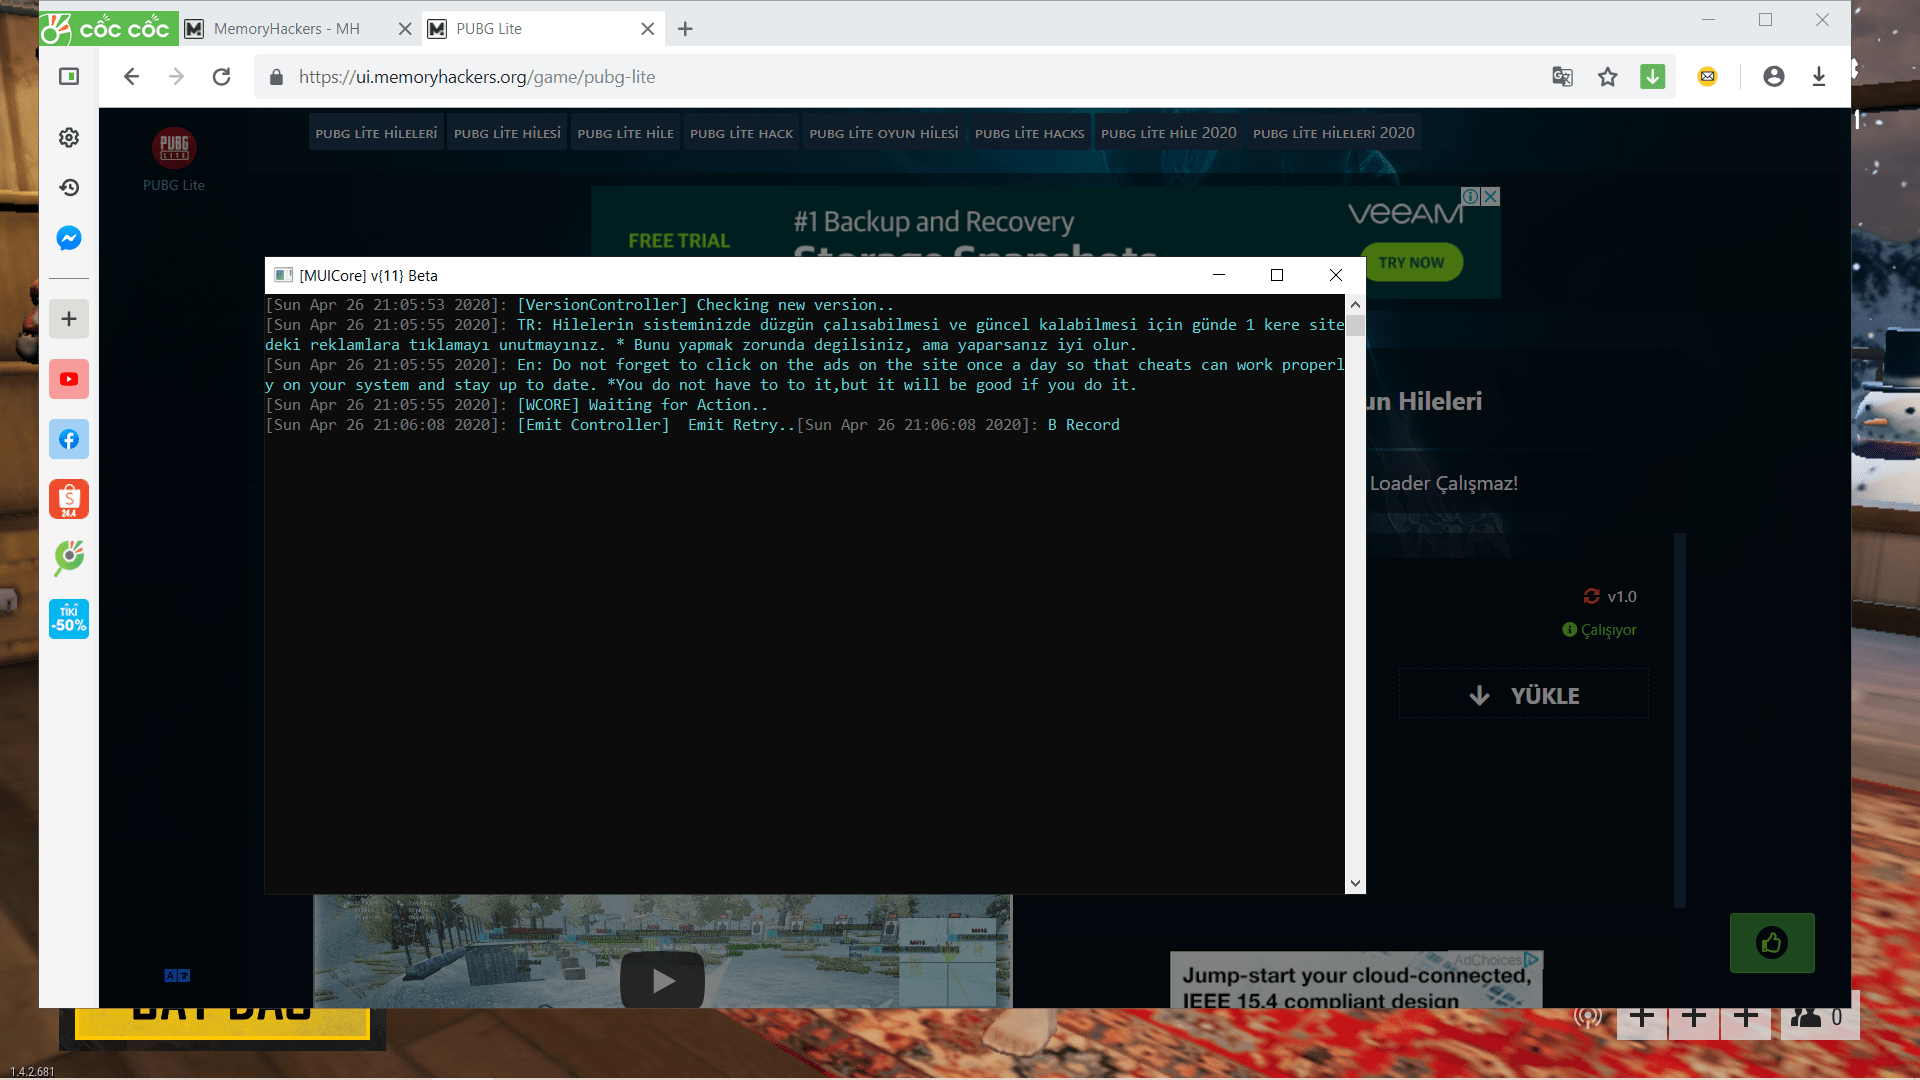Open the PUBG LITE HILE 2020 tag

(x=1168, y=133)
